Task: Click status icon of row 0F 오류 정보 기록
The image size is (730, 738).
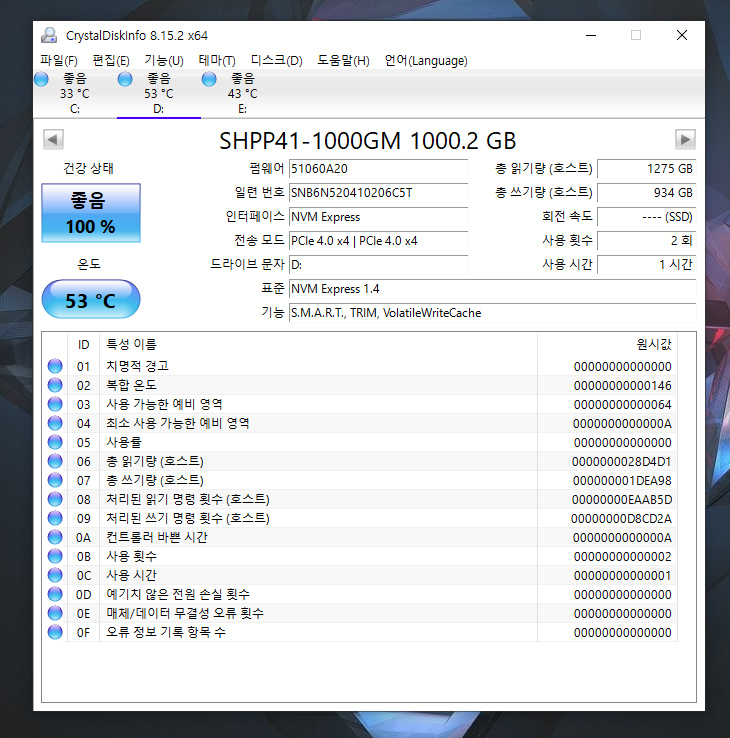Action: click(x=55, y=632)
